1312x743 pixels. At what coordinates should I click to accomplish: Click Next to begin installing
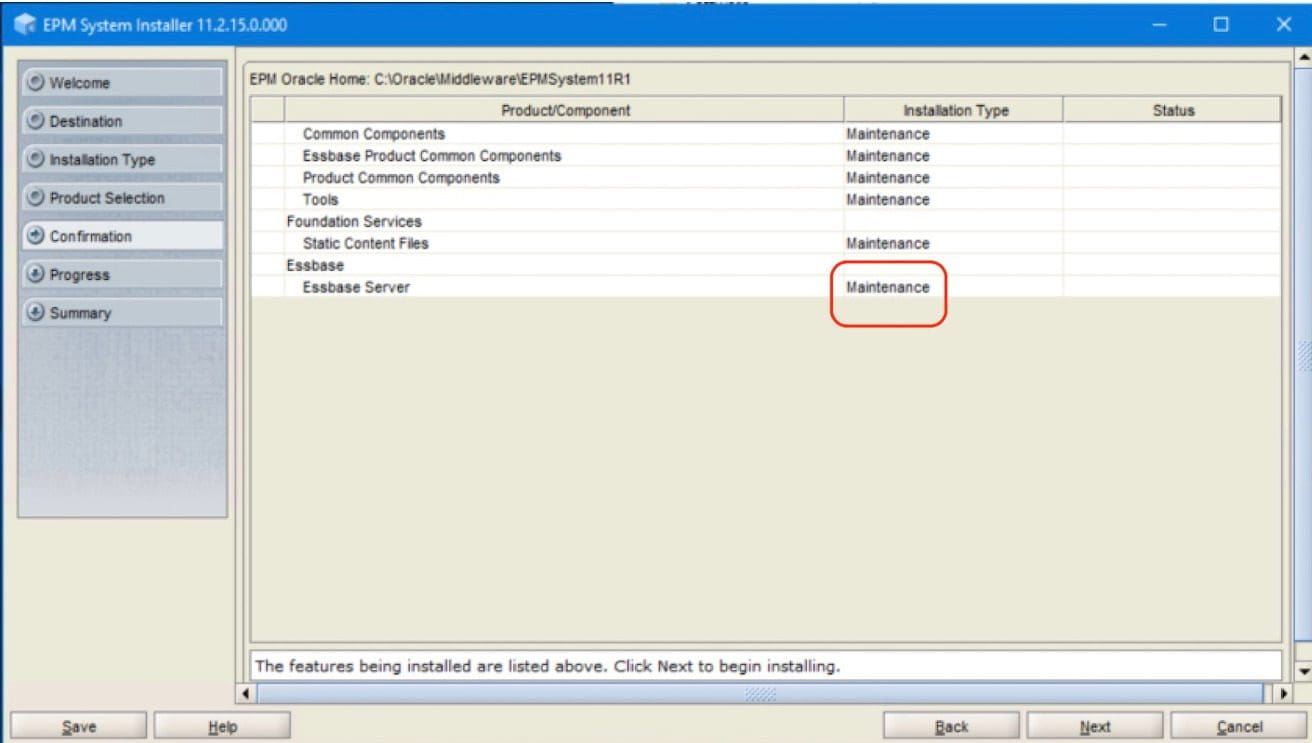1095,727
